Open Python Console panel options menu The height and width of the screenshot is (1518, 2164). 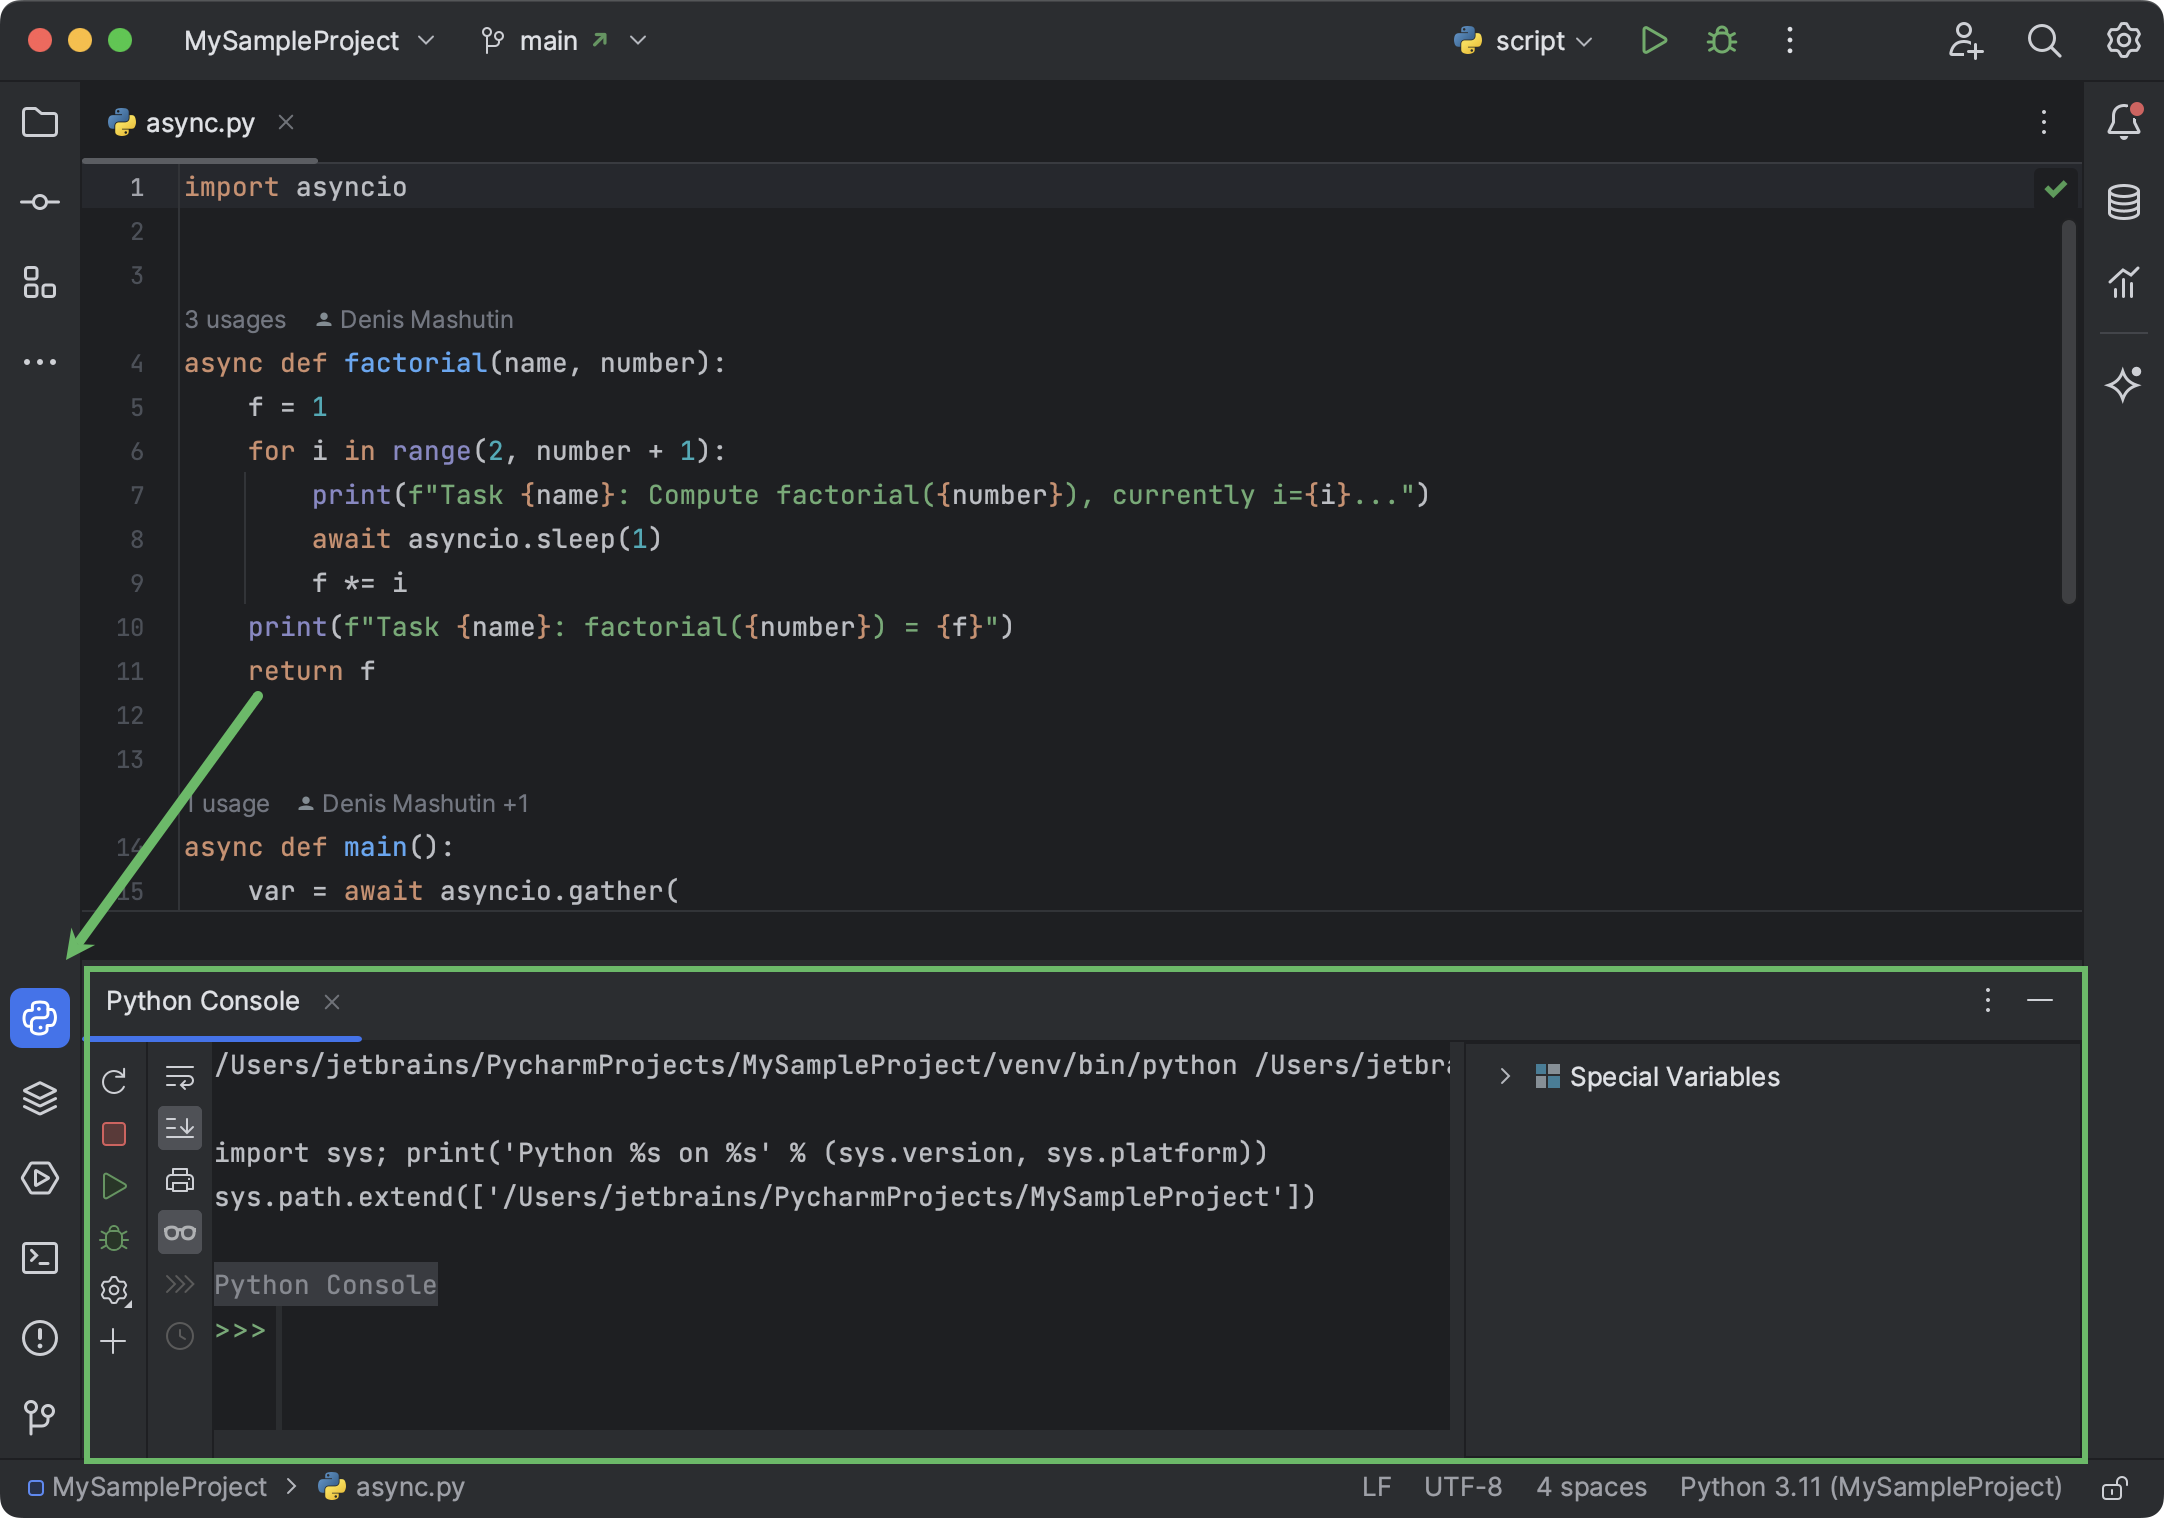click(x=1988, y=1000)
